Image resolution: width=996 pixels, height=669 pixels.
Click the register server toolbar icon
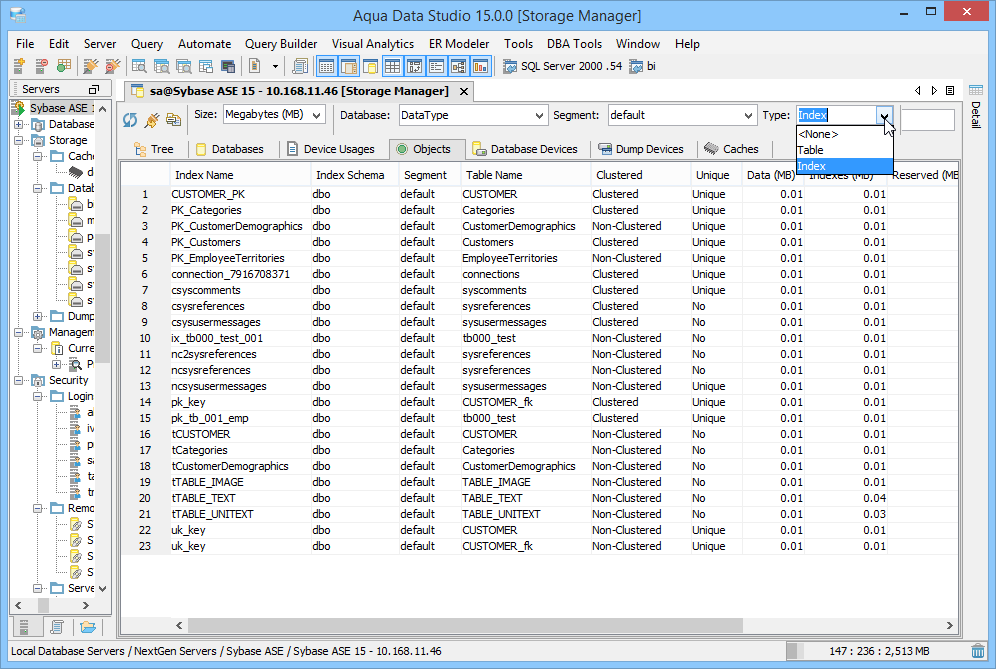[x=19, y=66]
